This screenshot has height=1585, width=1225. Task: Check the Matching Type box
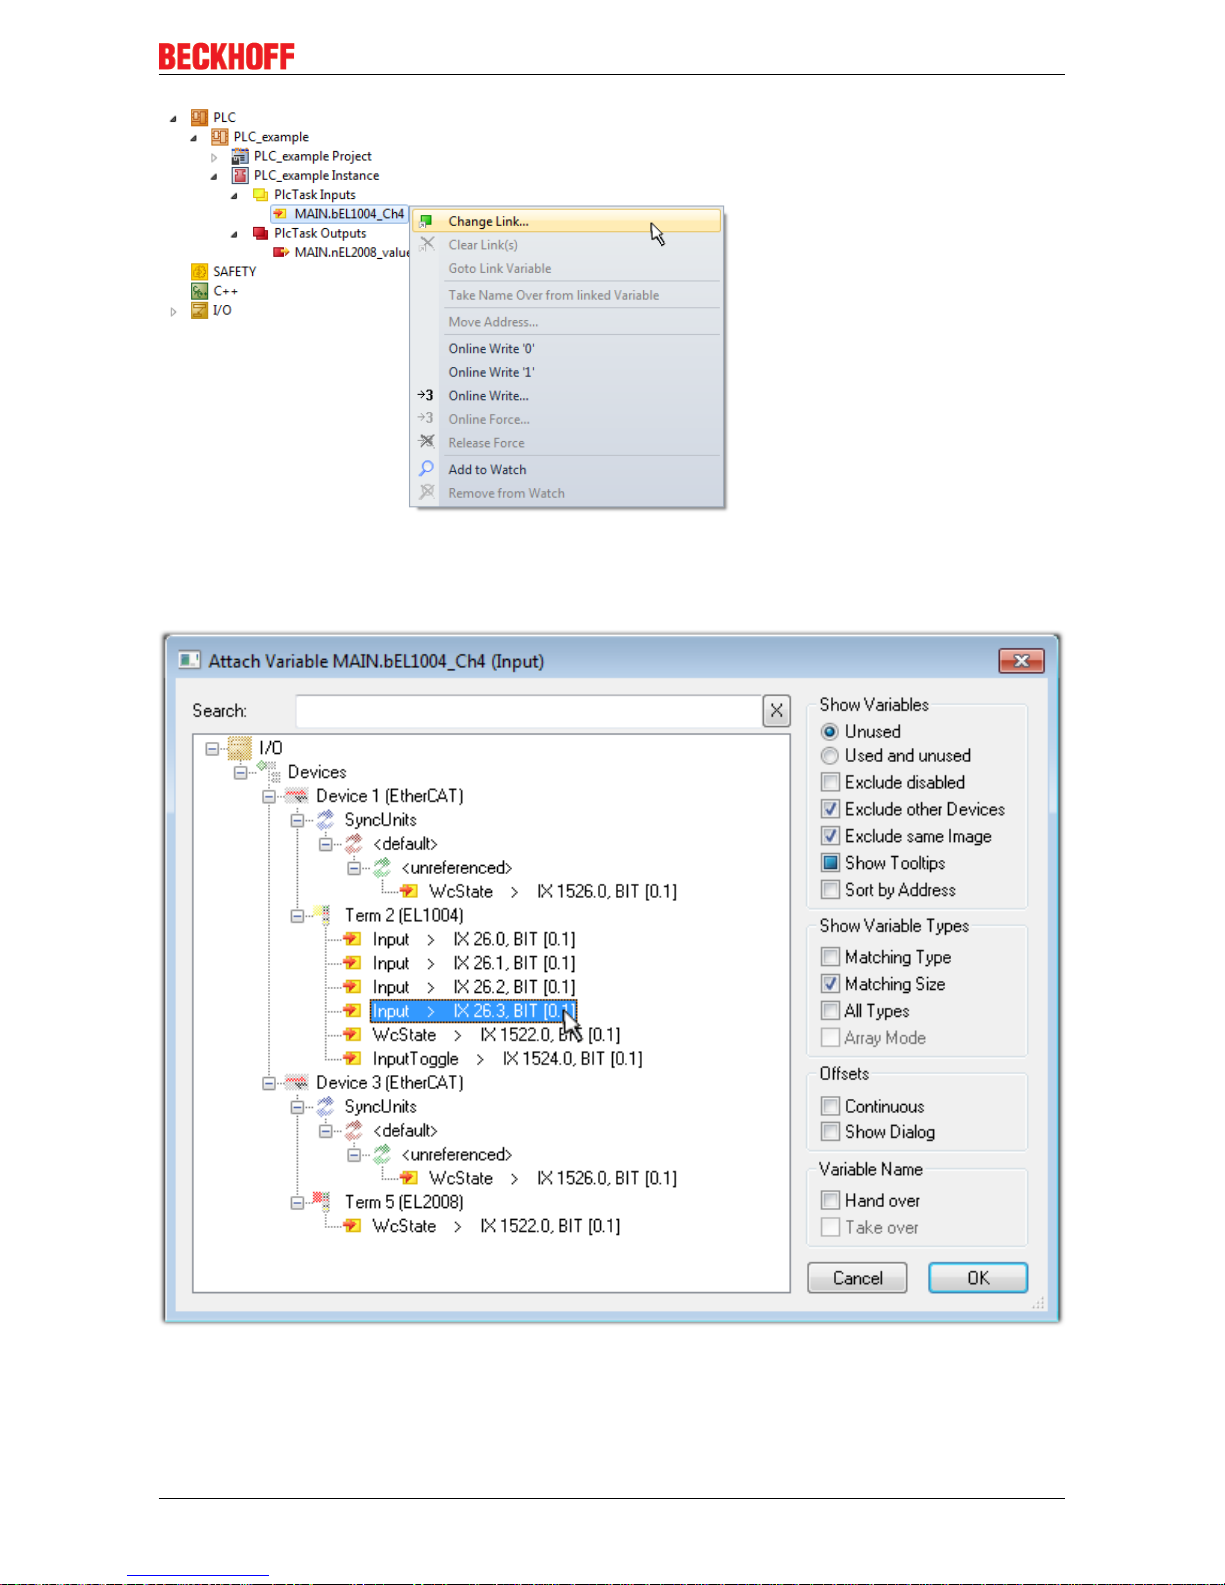[830, 957]
